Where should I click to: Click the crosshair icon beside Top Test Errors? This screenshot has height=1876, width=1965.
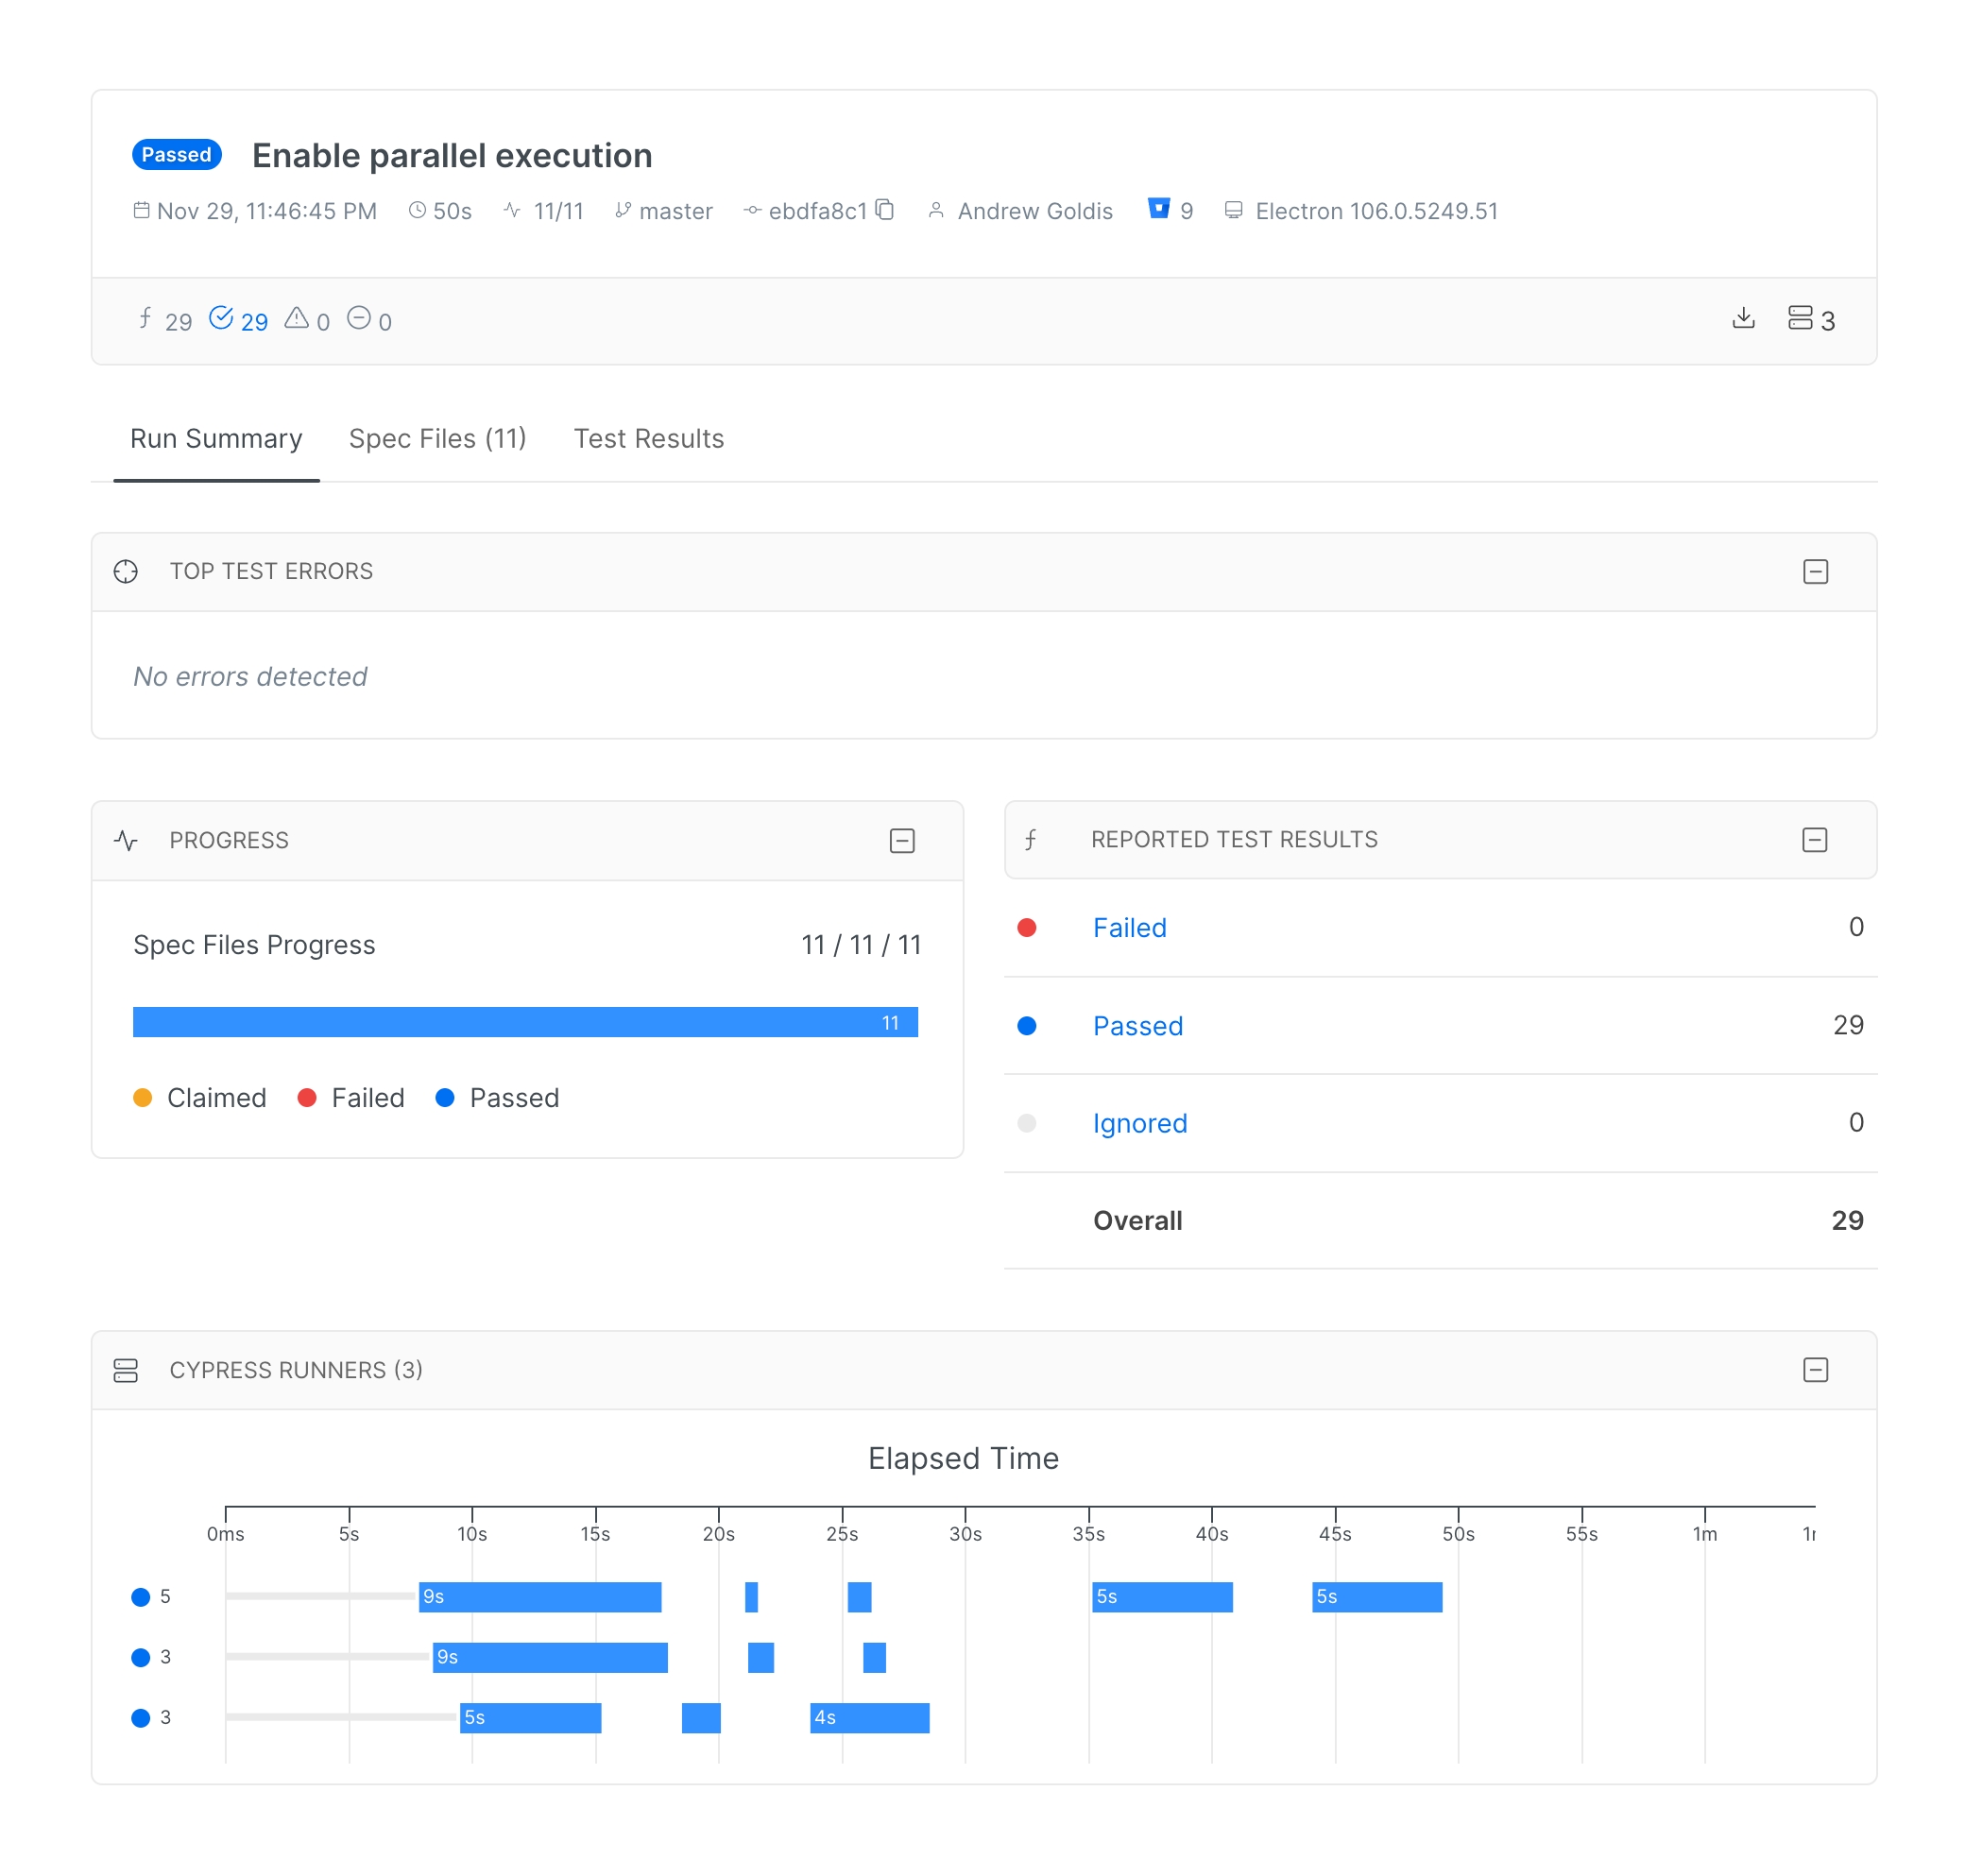point(126,571)
